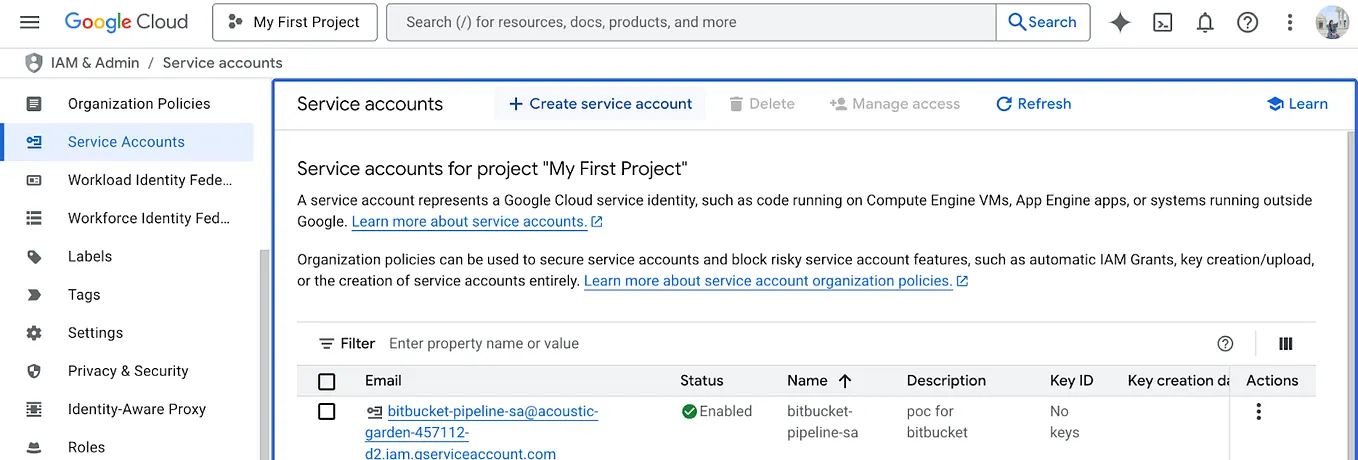Open the help question mark menu
This screenshot has width=1358, height=460.
coord(1247,22)
